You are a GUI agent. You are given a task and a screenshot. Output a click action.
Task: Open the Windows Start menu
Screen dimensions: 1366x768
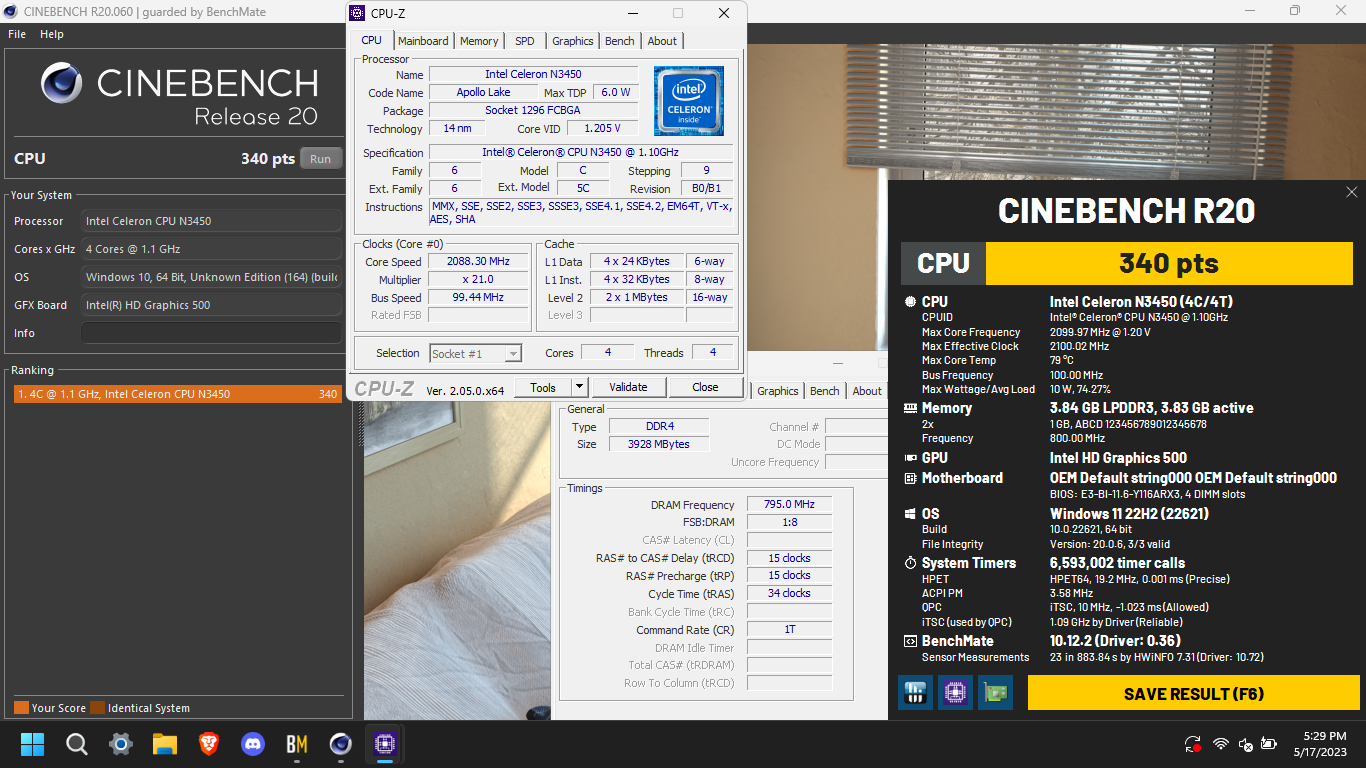tap(33, 744)
